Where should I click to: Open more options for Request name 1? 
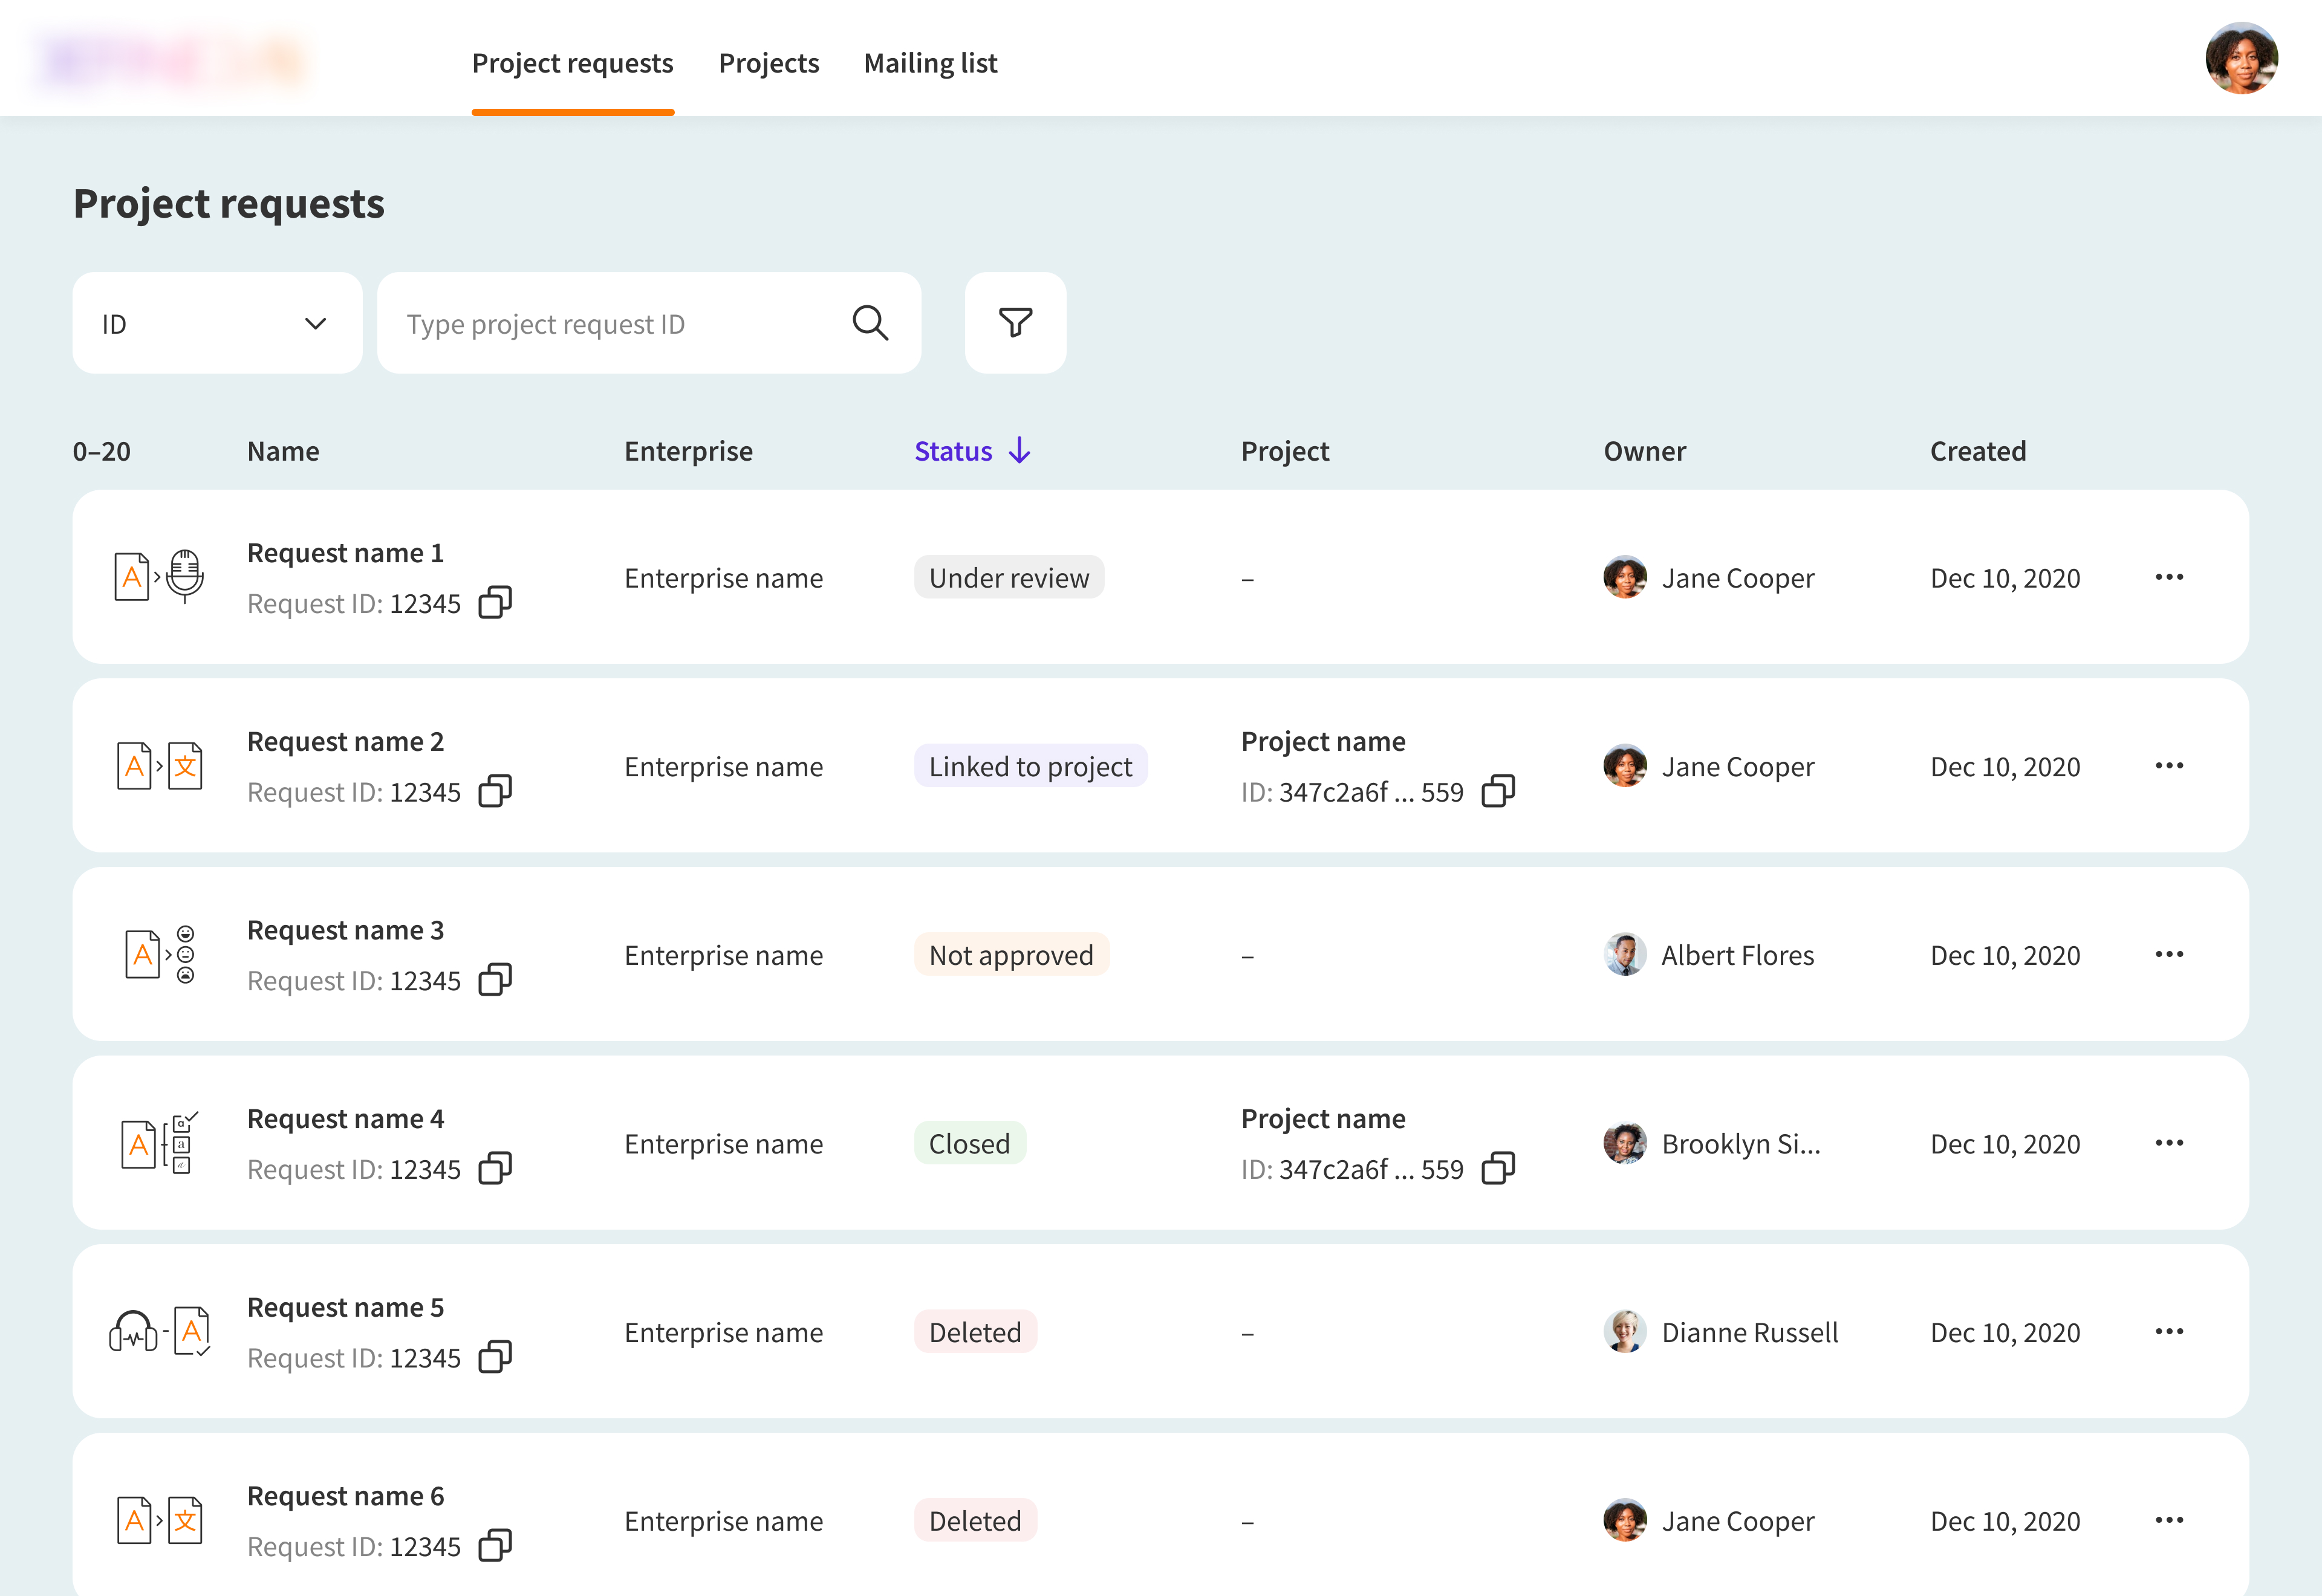pyautogui.click(x=2168, y=577)
